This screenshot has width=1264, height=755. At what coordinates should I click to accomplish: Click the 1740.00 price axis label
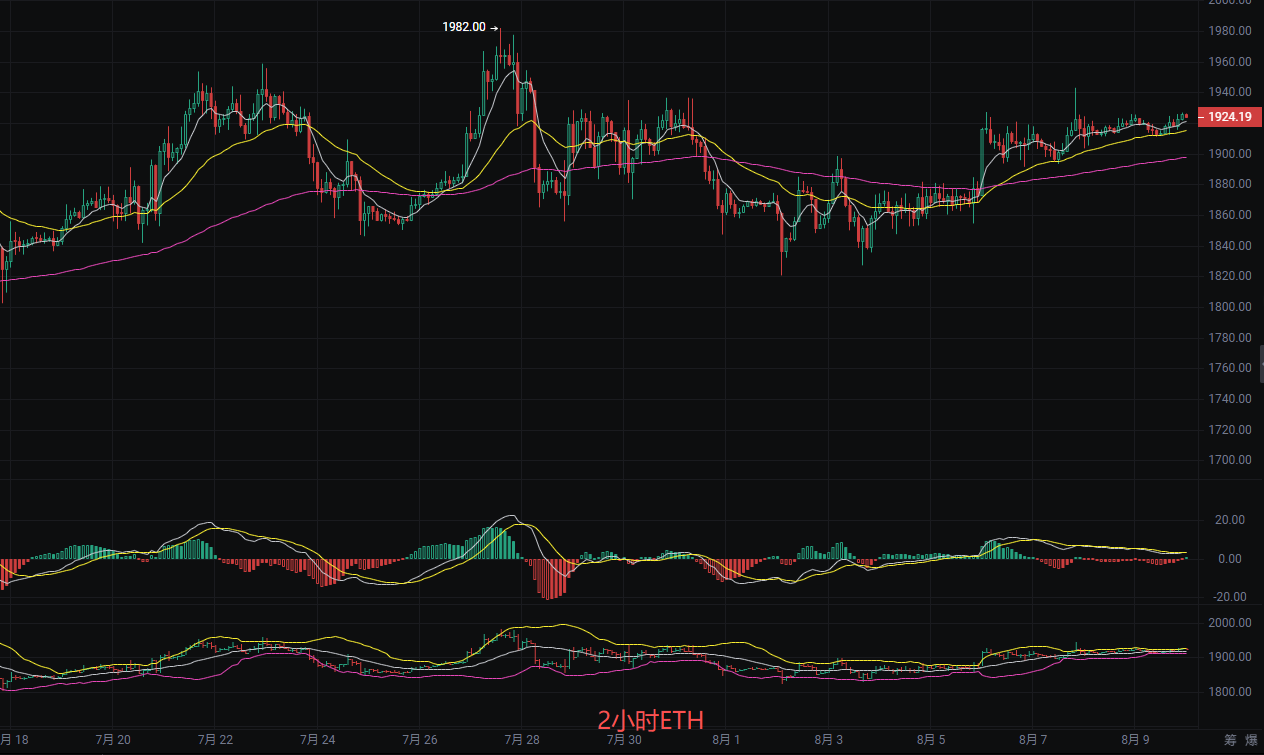pyautogui.click(x=1230, y=399)
